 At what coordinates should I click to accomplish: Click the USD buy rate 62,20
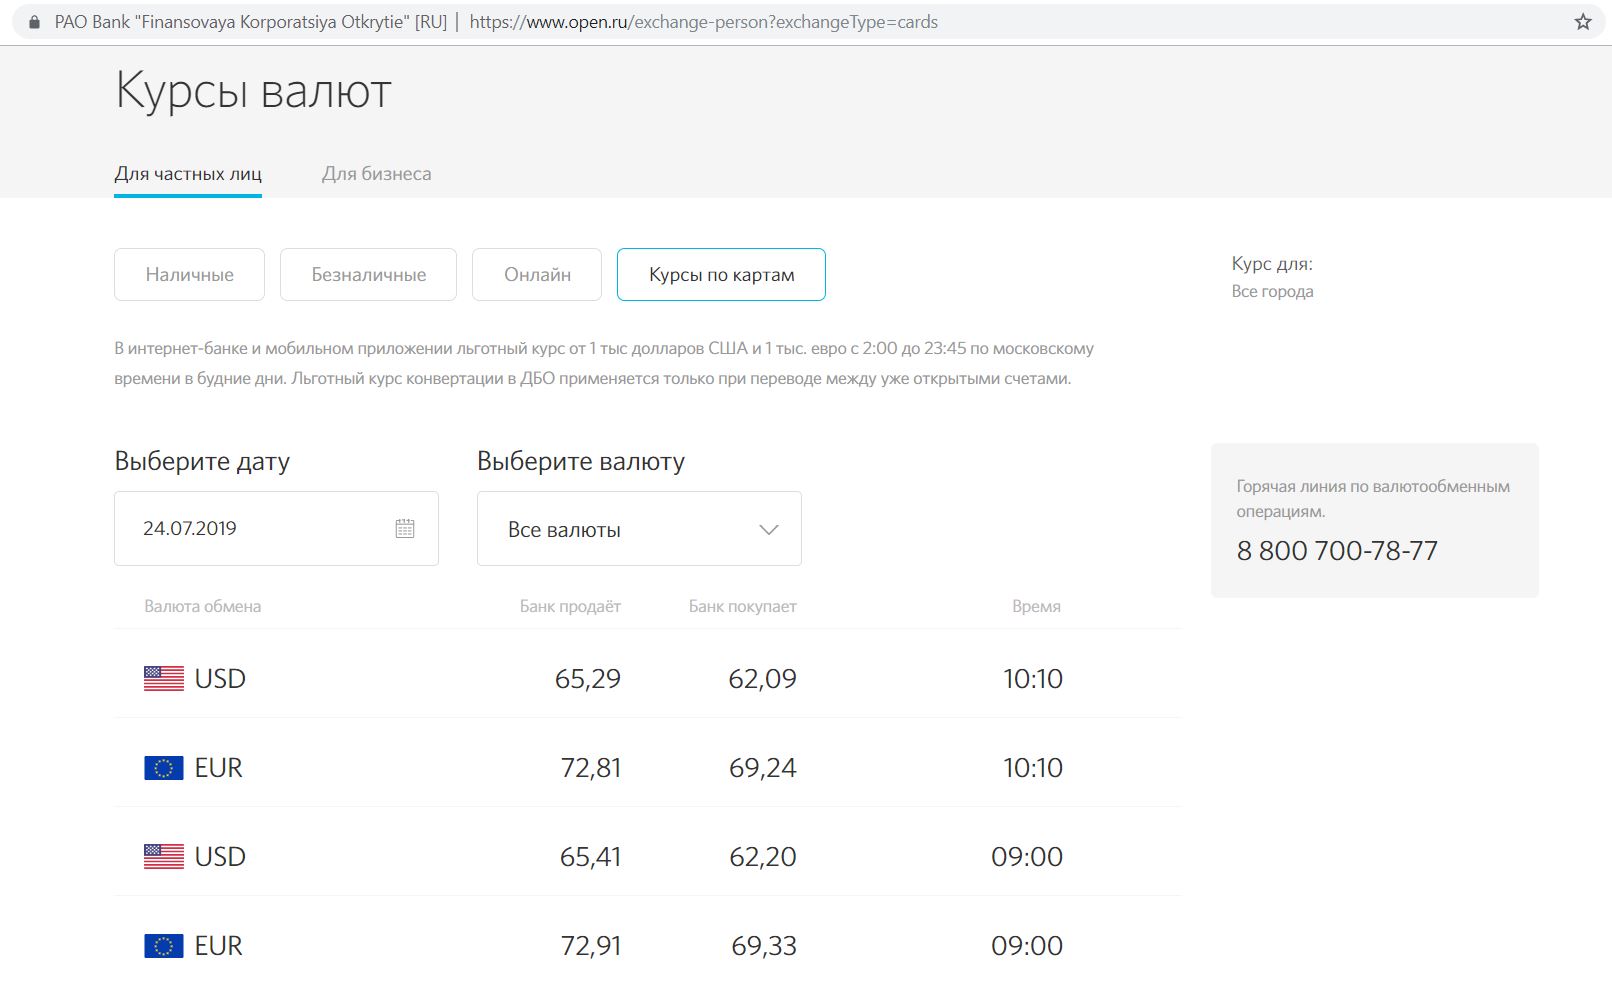click(x=762, y=857)
